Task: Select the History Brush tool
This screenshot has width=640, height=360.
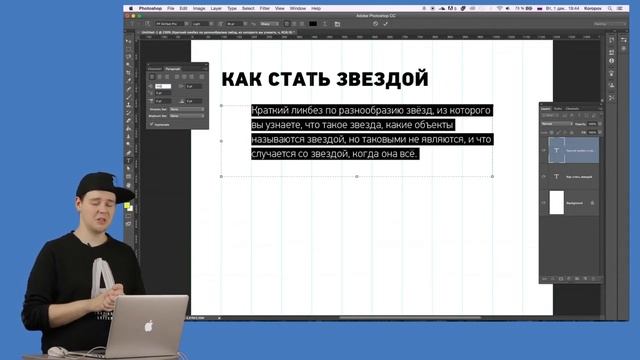Action: pyautogui.click(x=129, y=112)
